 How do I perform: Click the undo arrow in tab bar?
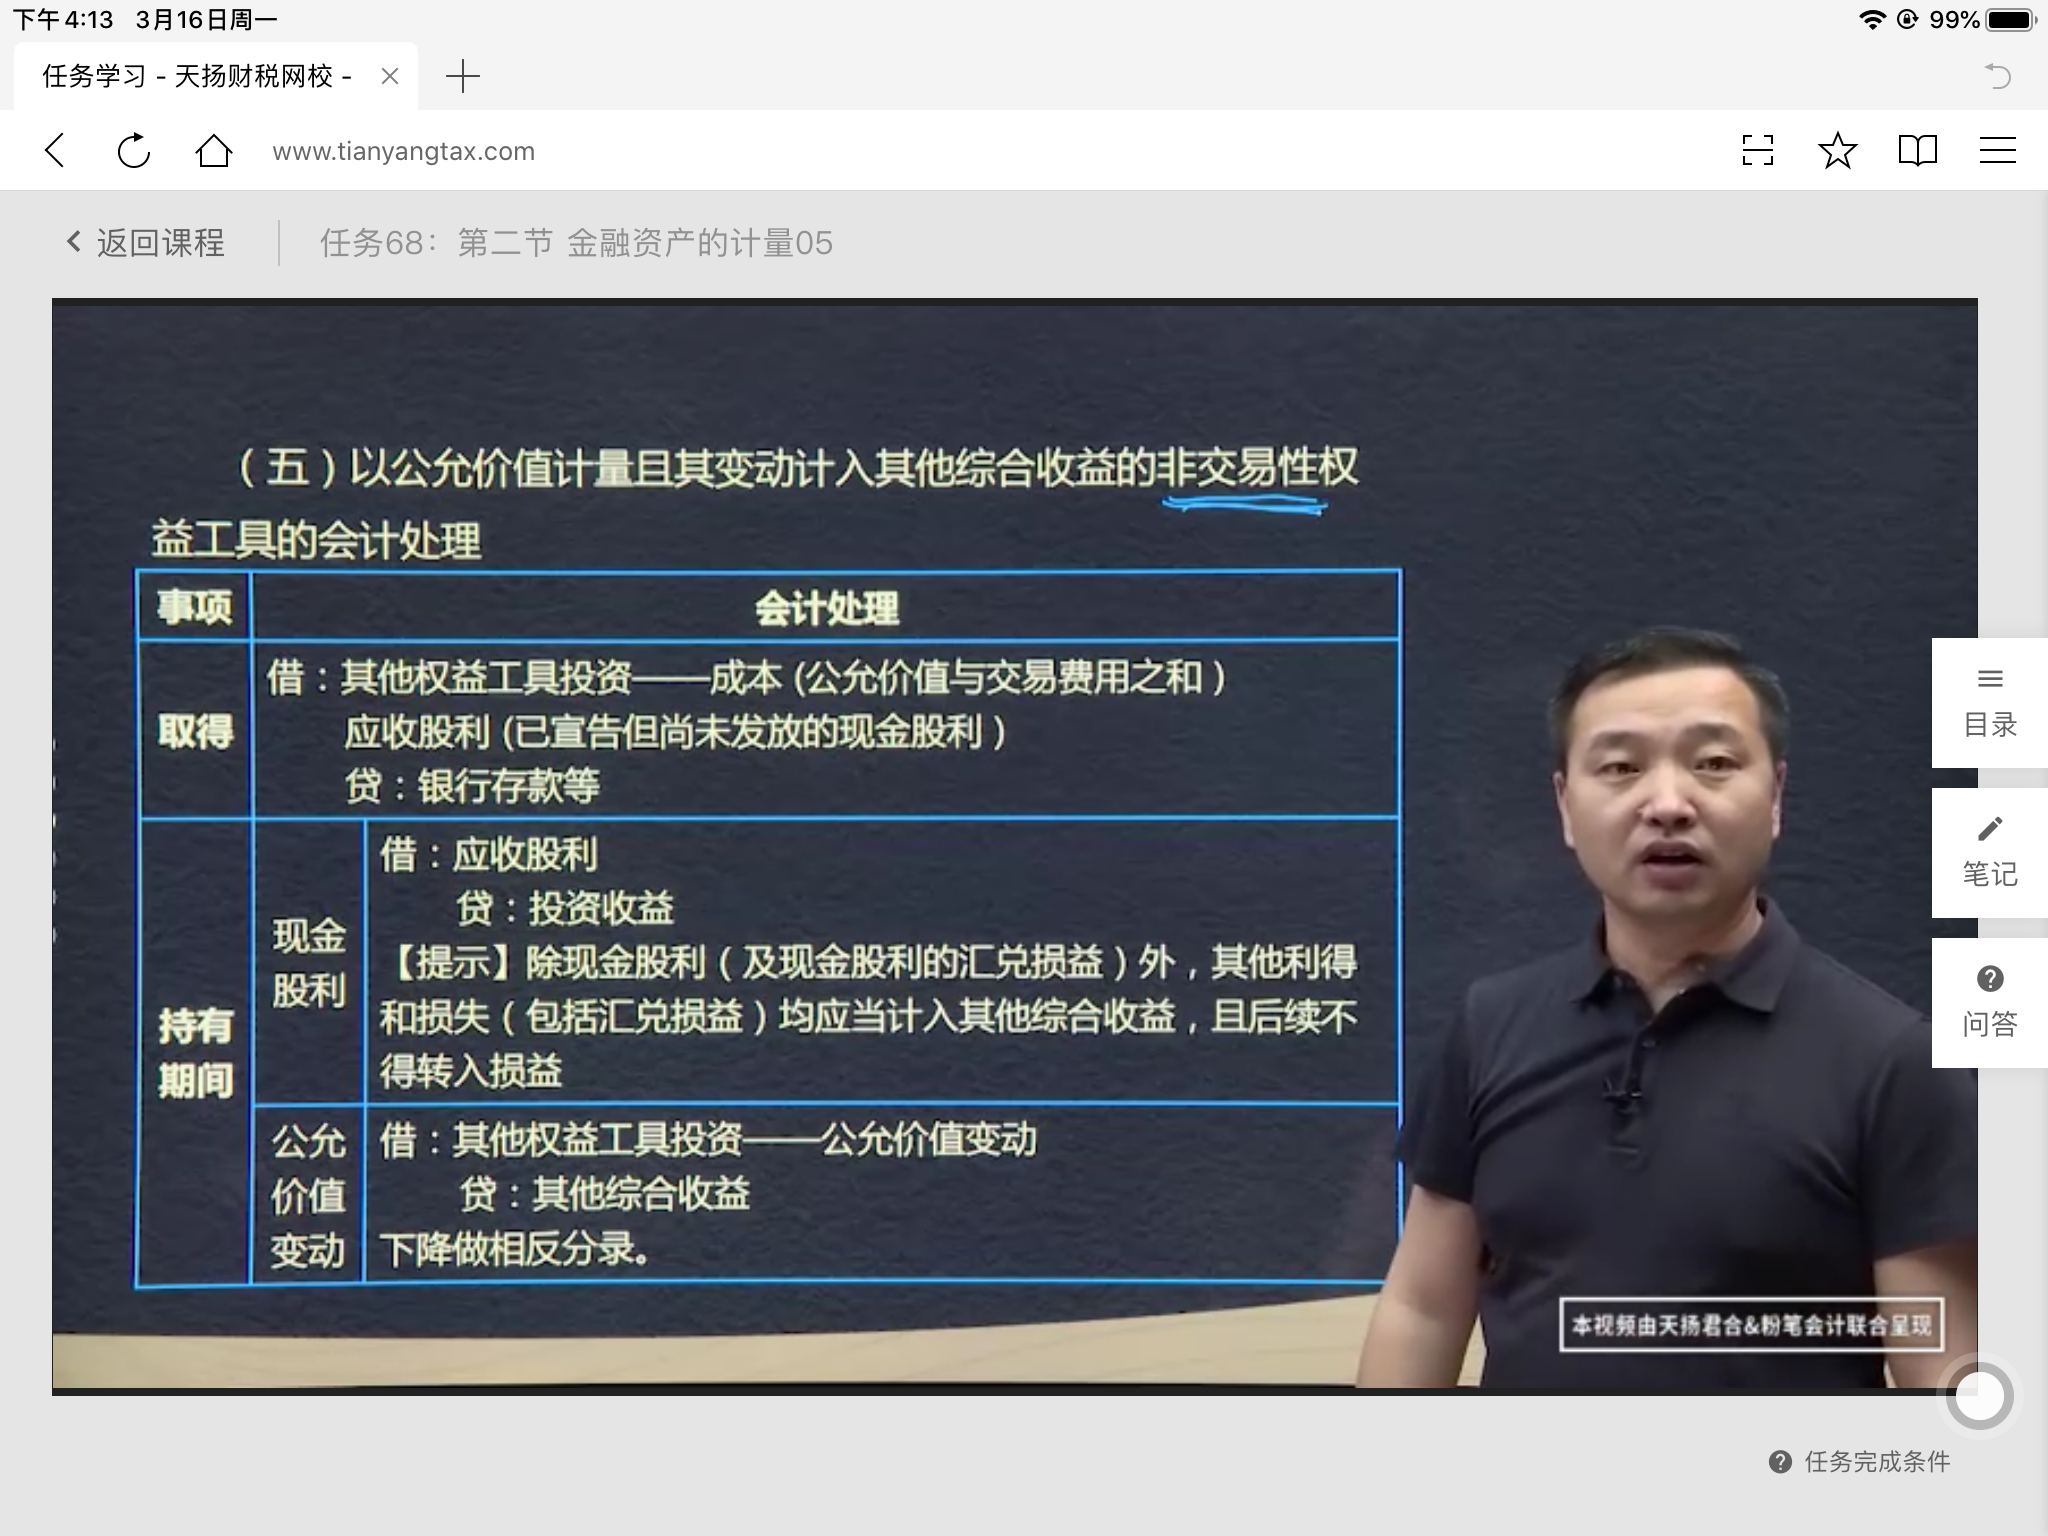coord(1997,76)
